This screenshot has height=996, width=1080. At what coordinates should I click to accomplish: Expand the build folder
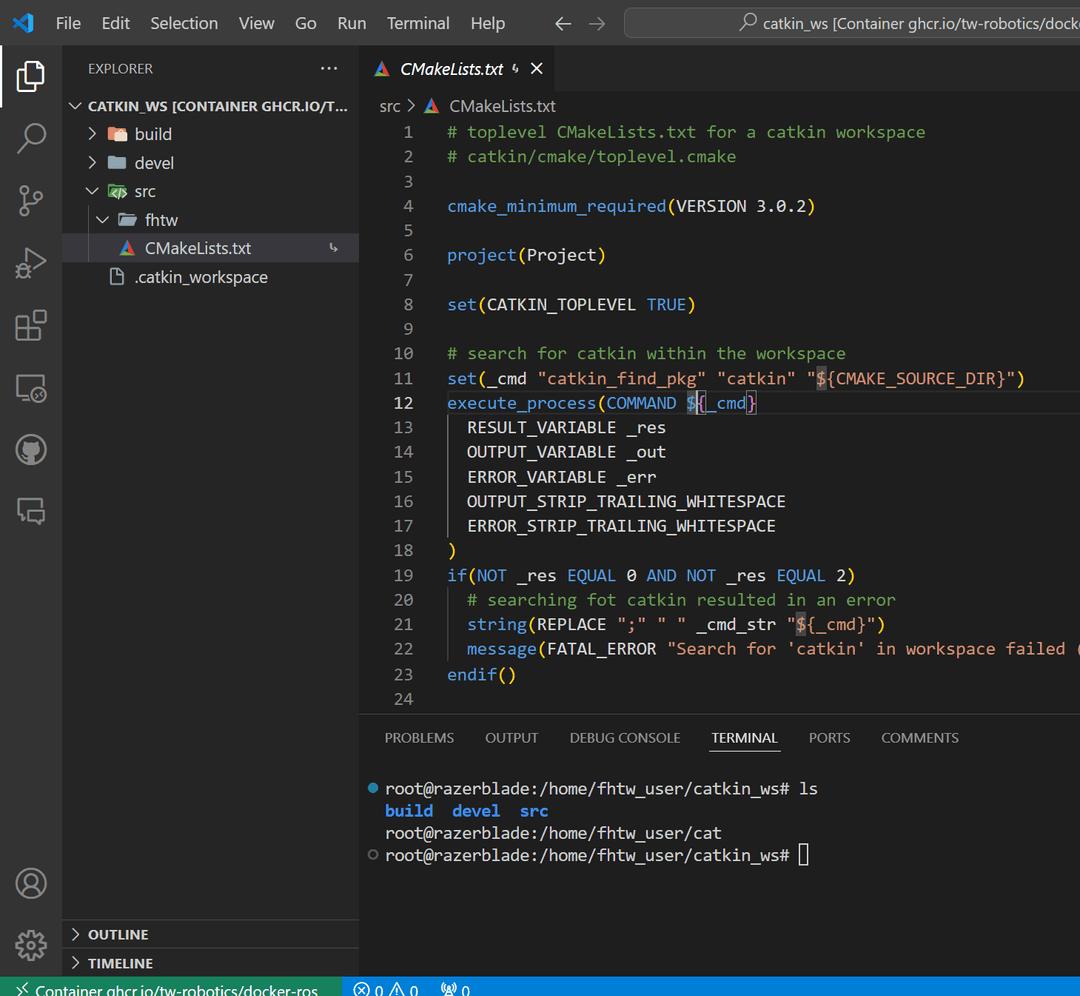coord(153,134)
